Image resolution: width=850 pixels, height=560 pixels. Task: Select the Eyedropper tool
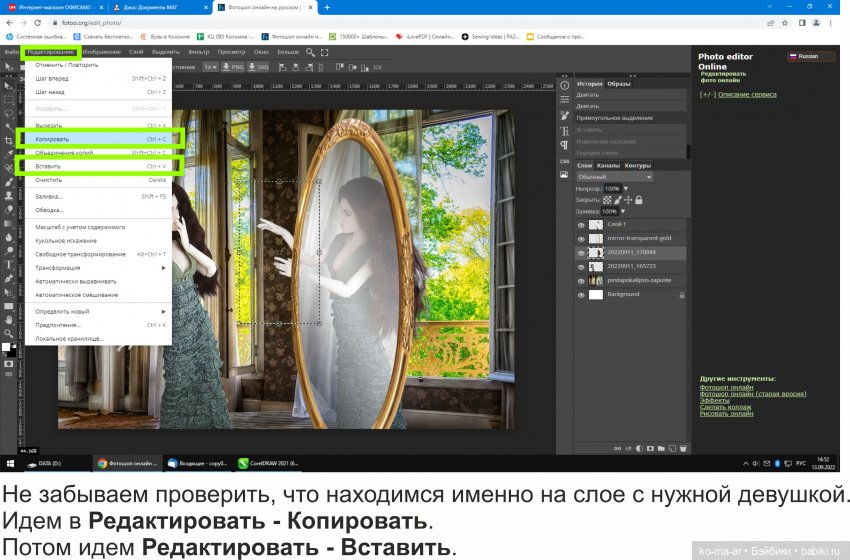(x=9, y=155)
